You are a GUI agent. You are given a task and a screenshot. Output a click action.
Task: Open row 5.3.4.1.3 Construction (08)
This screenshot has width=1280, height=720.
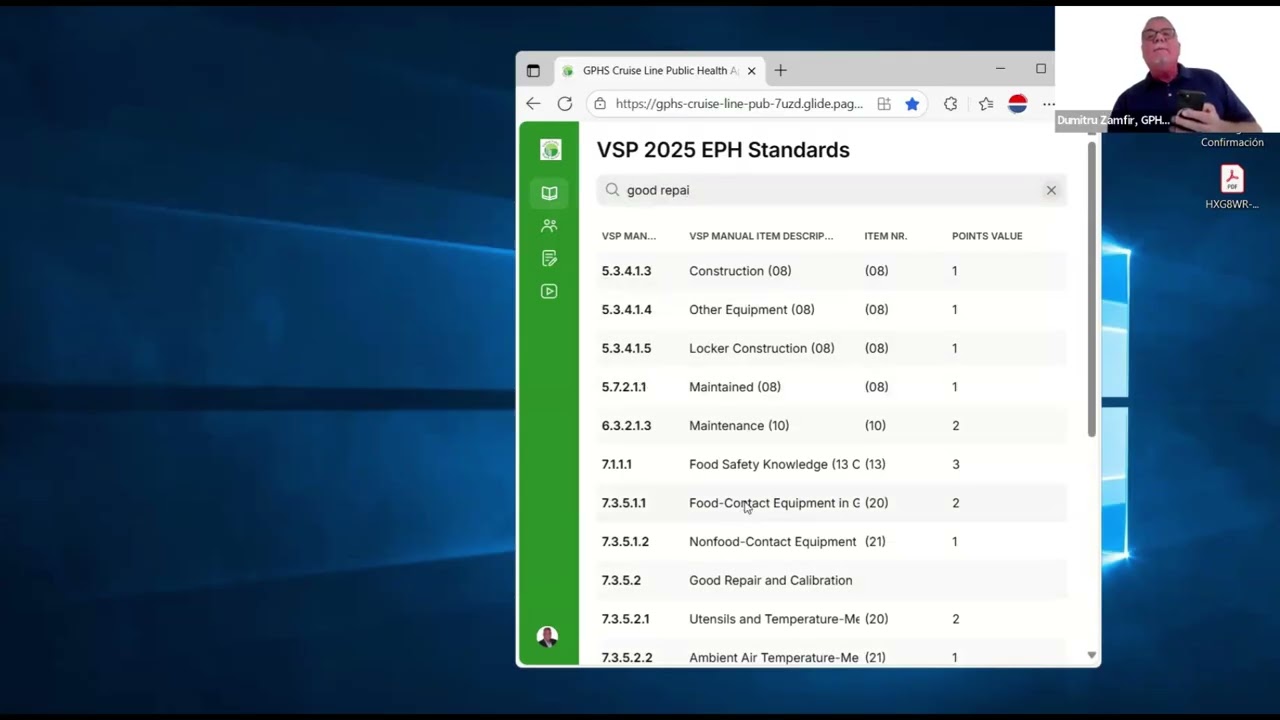pos(832,271)
